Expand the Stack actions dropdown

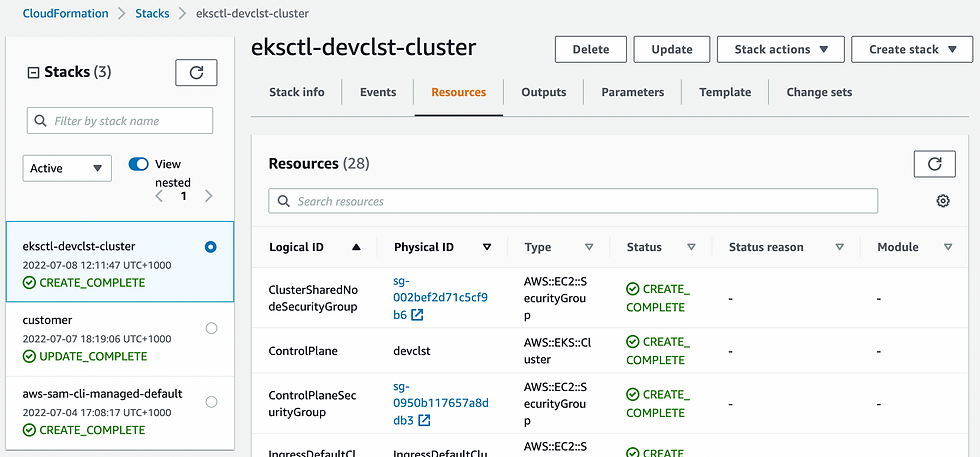pos(781,49)
